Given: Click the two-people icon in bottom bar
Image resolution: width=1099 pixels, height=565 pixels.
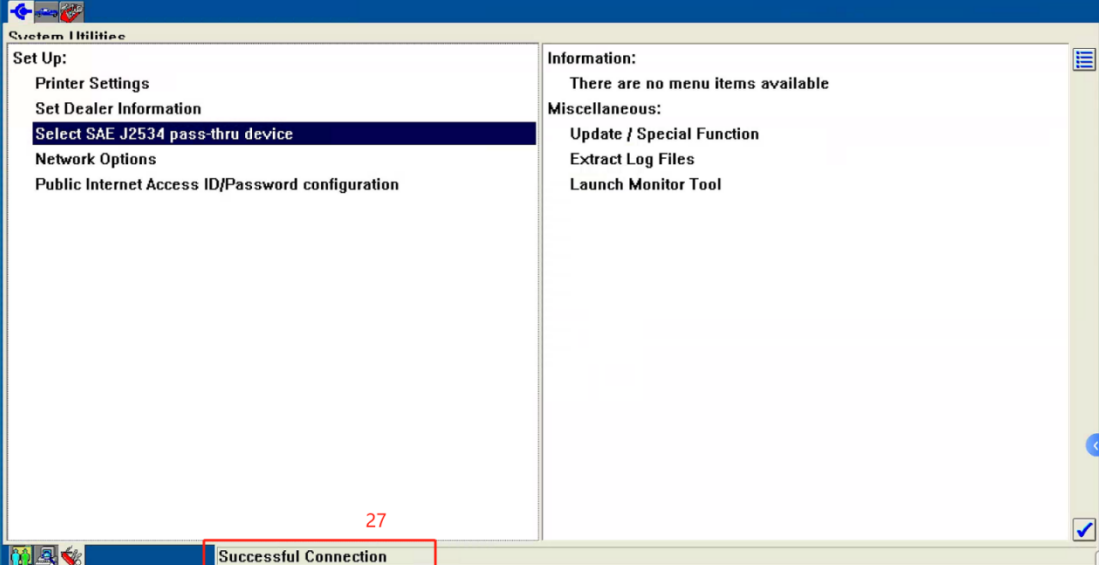Looking at the screenshot, I should pos(20,555).
